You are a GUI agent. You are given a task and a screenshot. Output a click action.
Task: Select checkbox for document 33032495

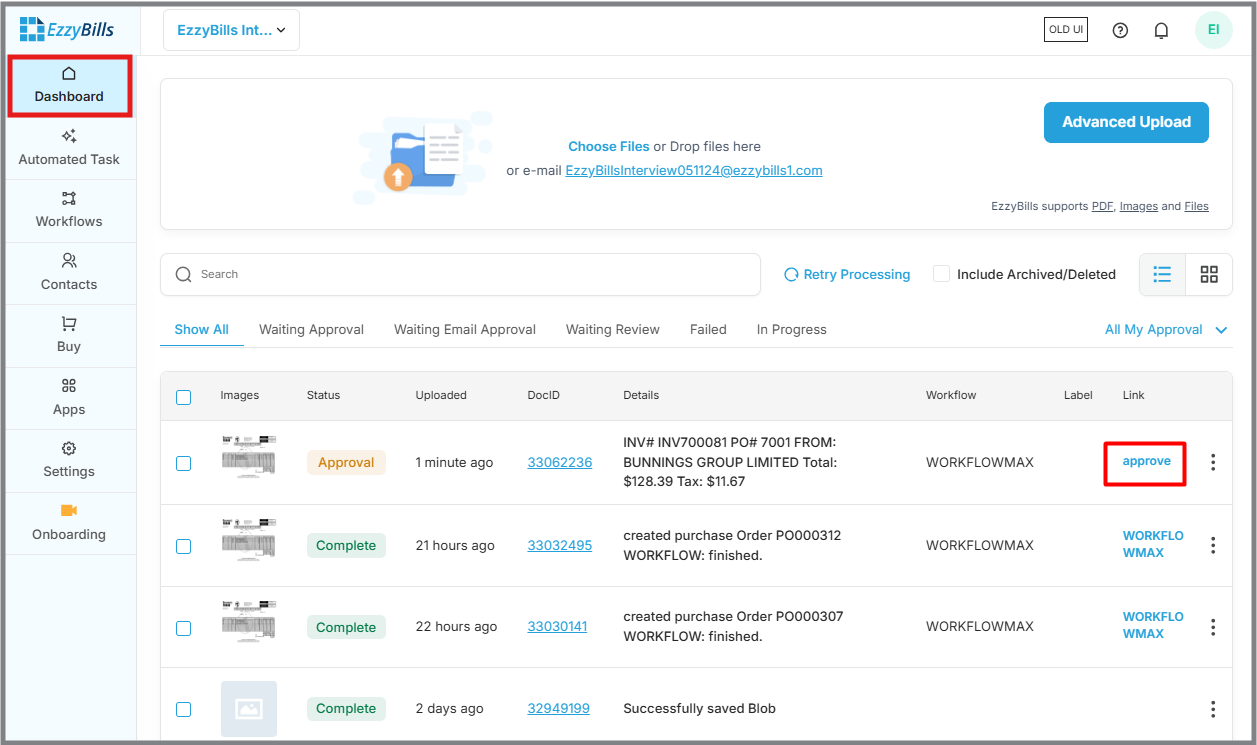(184, 546)
